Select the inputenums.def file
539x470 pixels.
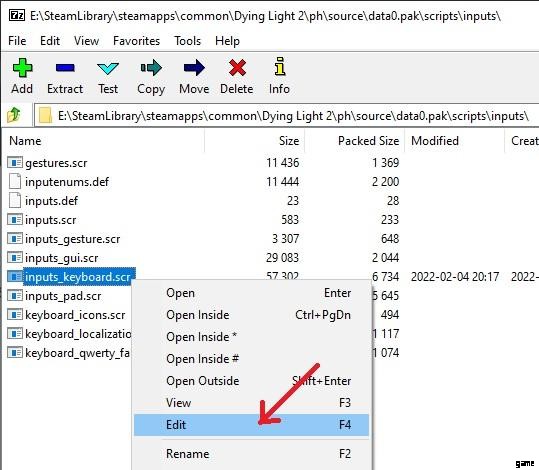pyautogui.click(x=67, y=182)
